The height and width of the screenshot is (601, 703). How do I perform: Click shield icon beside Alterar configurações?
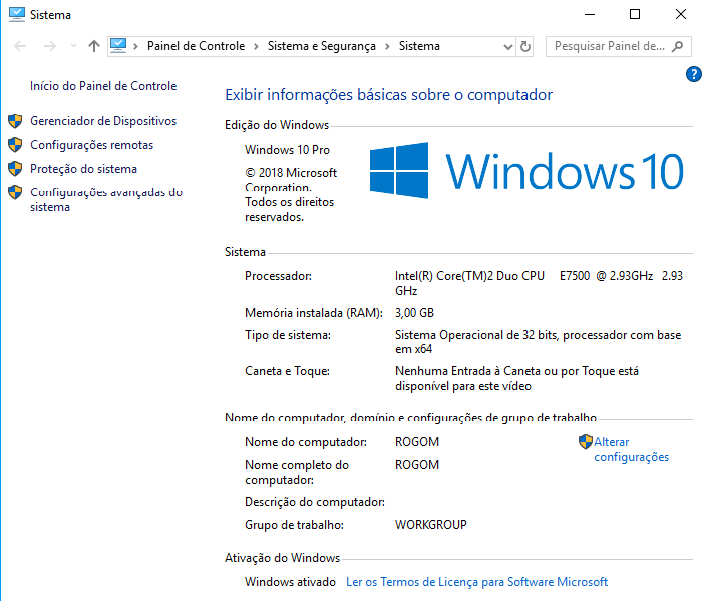pos(586,442)
